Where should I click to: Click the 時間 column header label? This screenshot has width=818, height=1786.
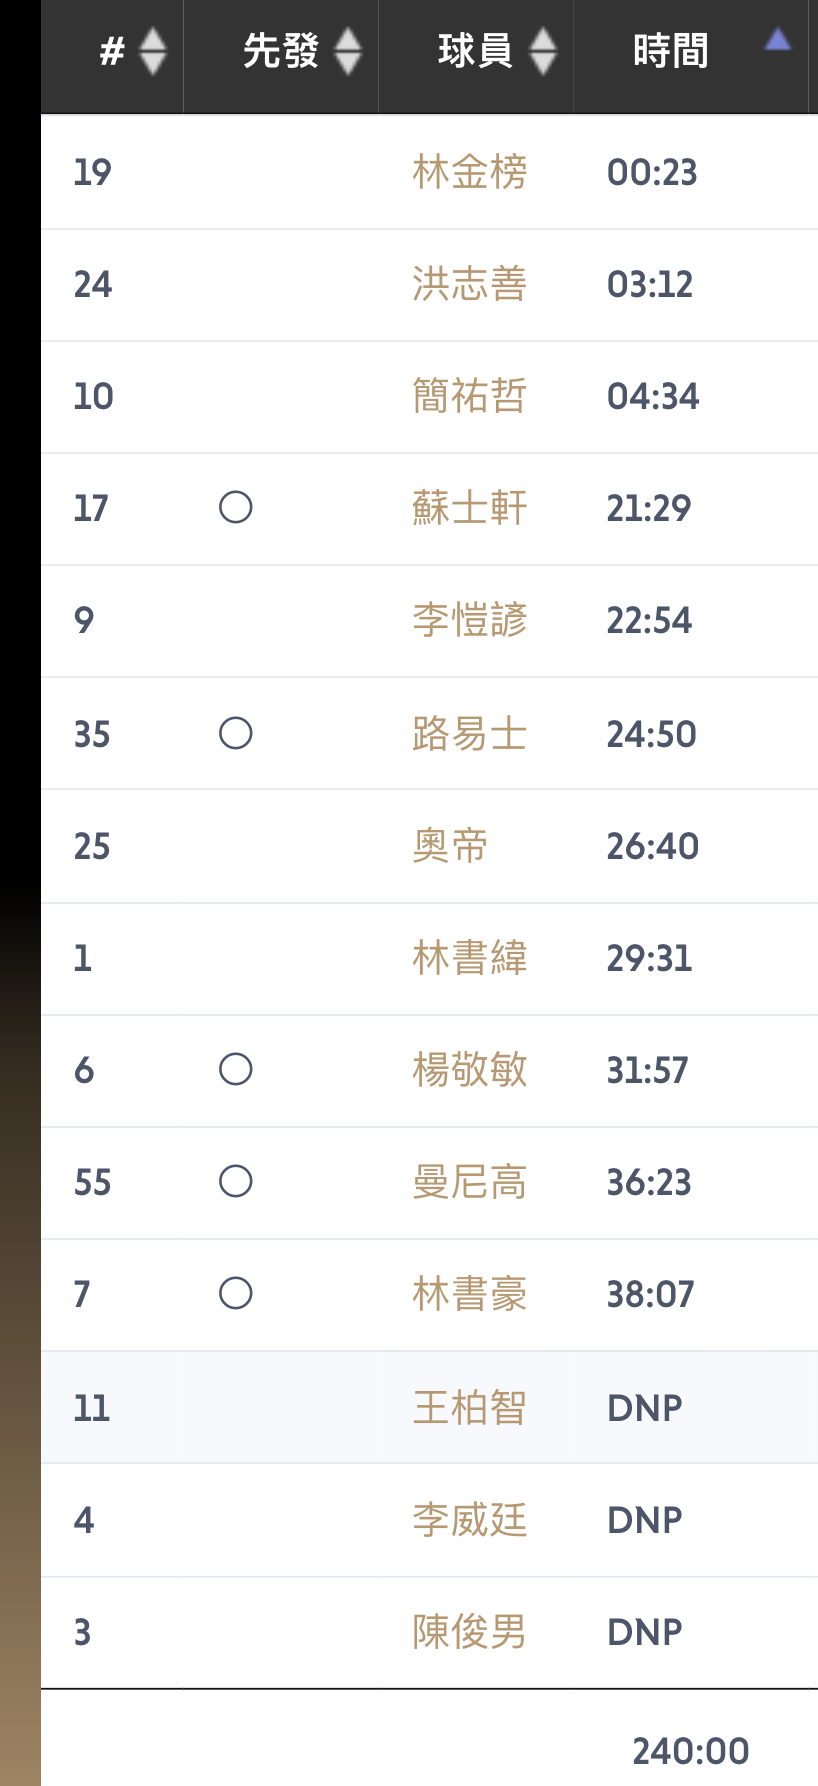click(x=670, y=51)
